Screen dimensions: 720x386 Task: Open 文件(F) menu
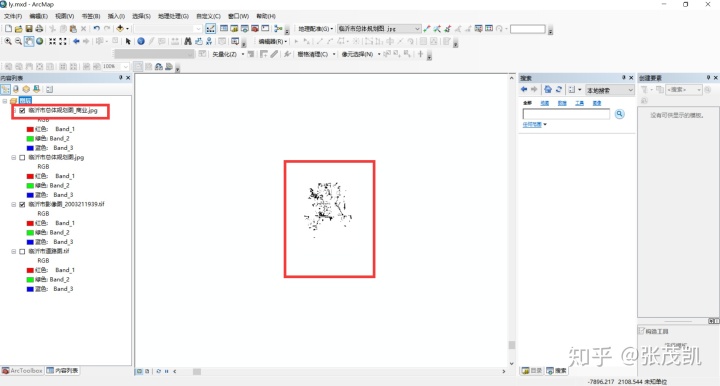(x=13, y=16)
